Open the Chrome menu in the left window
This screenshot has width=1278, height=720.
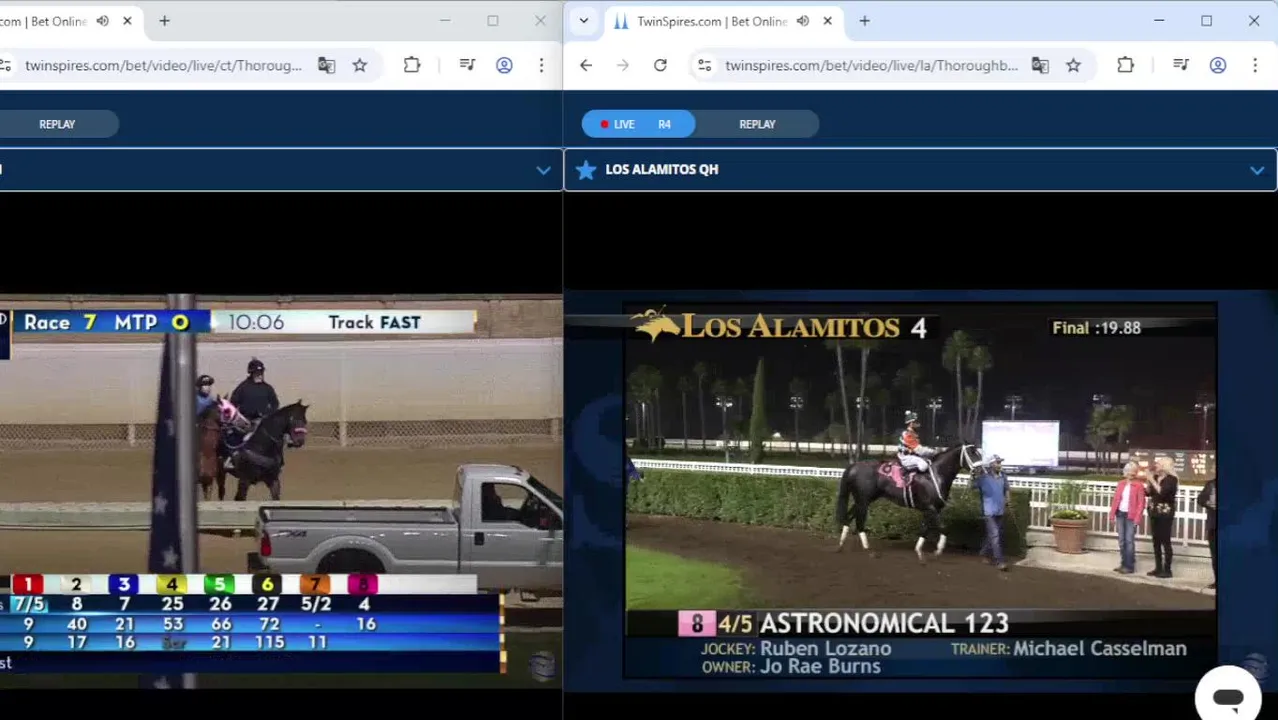click(541, 65)
